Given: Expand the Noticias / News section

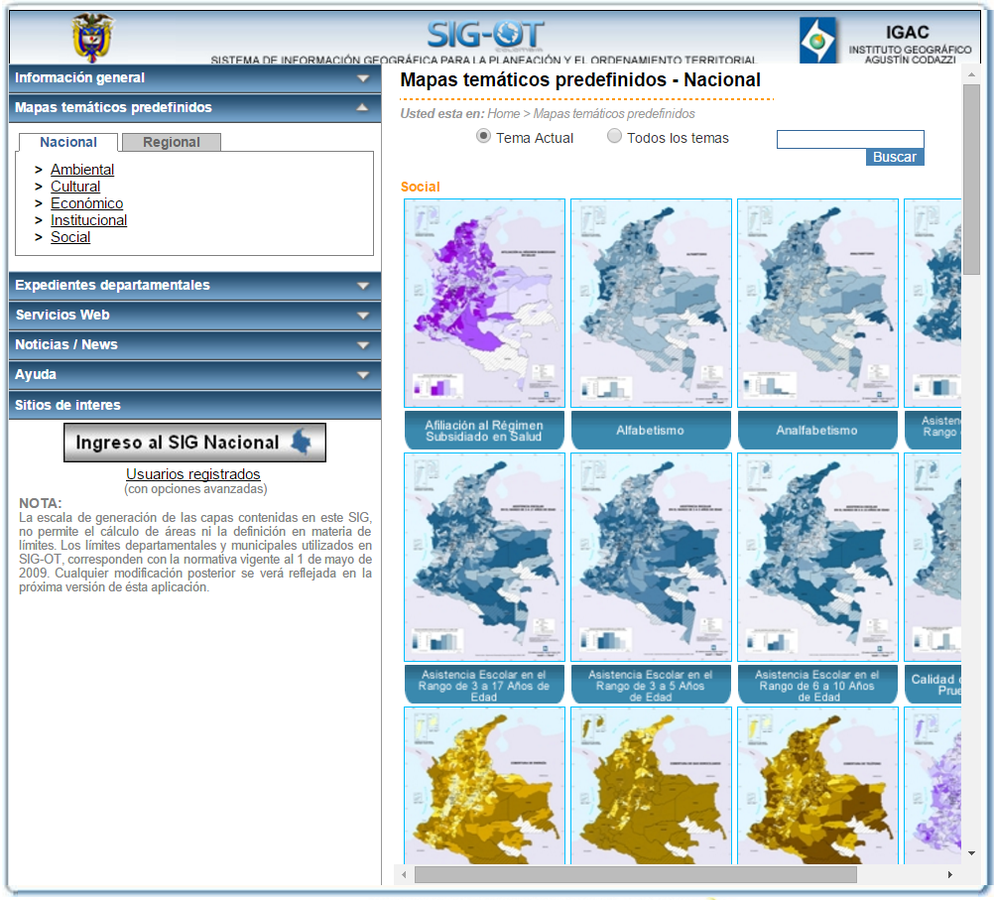Looking at the screenshot, I should 195,345.
